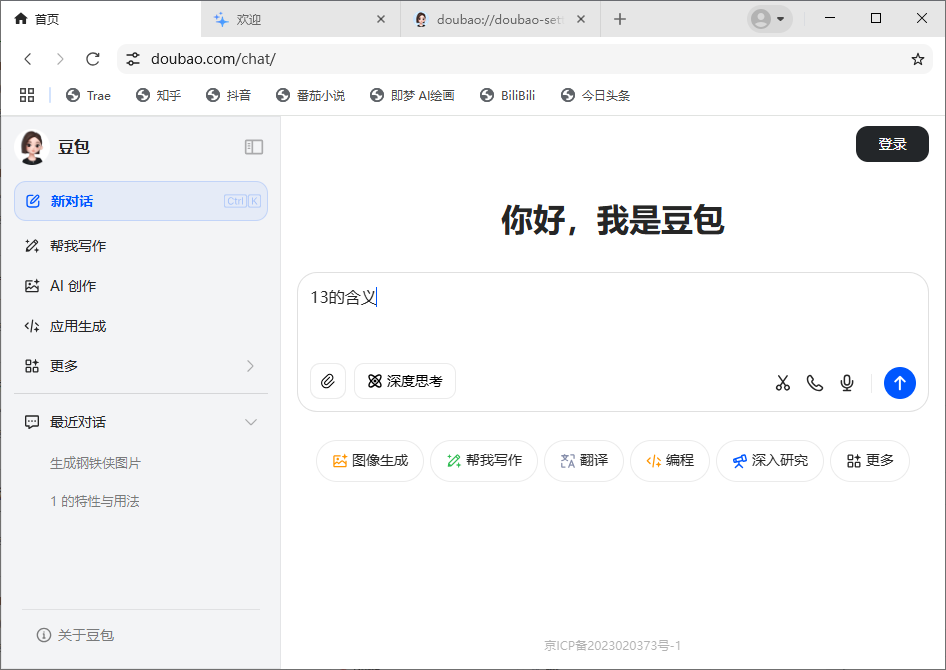Click the 豆包 title in the sidebar

point(74,147)
